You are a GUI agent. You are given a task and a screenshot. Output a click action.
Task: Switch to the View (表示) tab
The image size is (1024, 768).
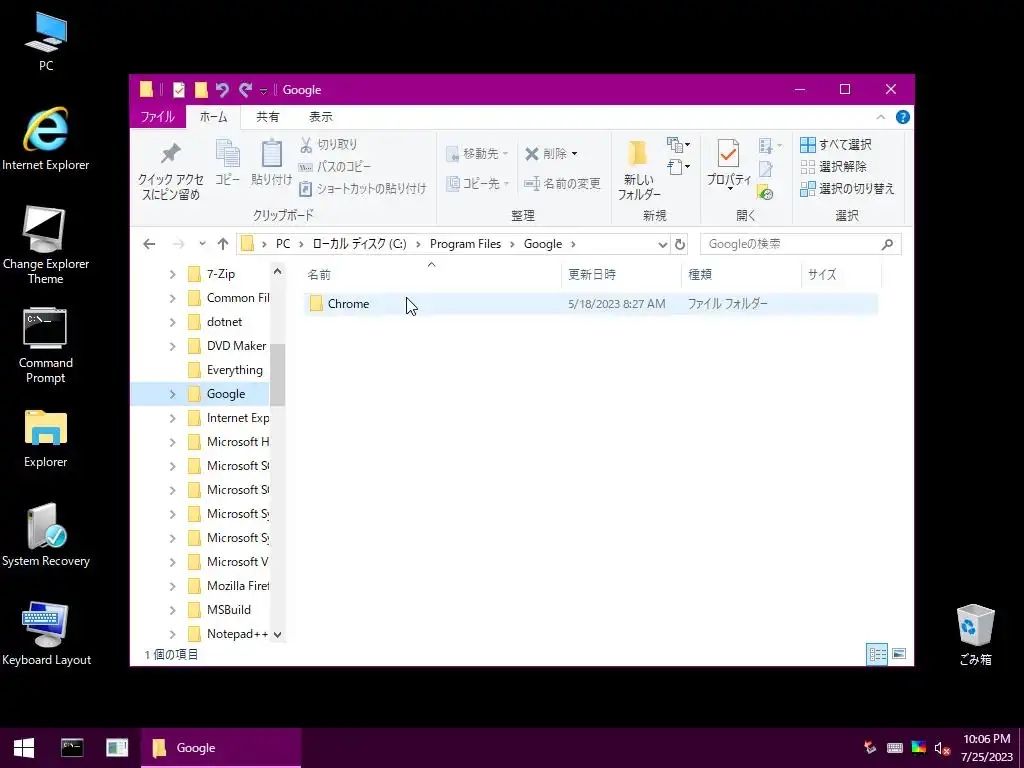[321, 117]
